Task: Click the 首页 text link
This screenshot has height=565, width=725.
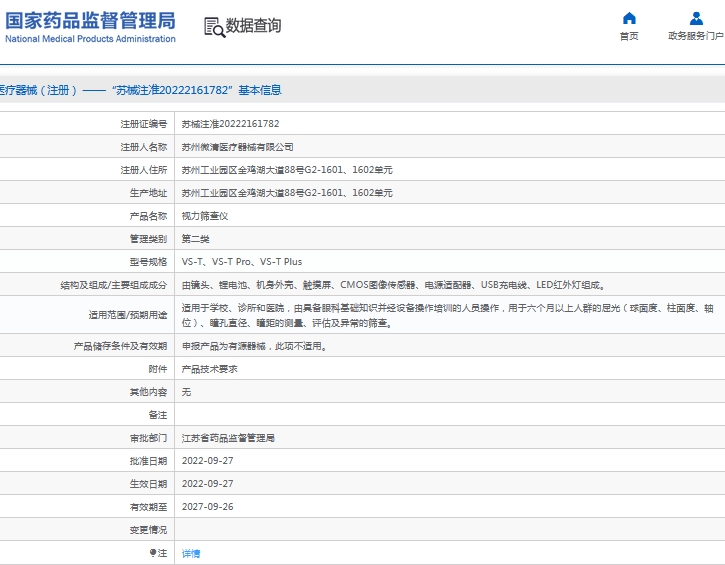Action: (629, 36)
